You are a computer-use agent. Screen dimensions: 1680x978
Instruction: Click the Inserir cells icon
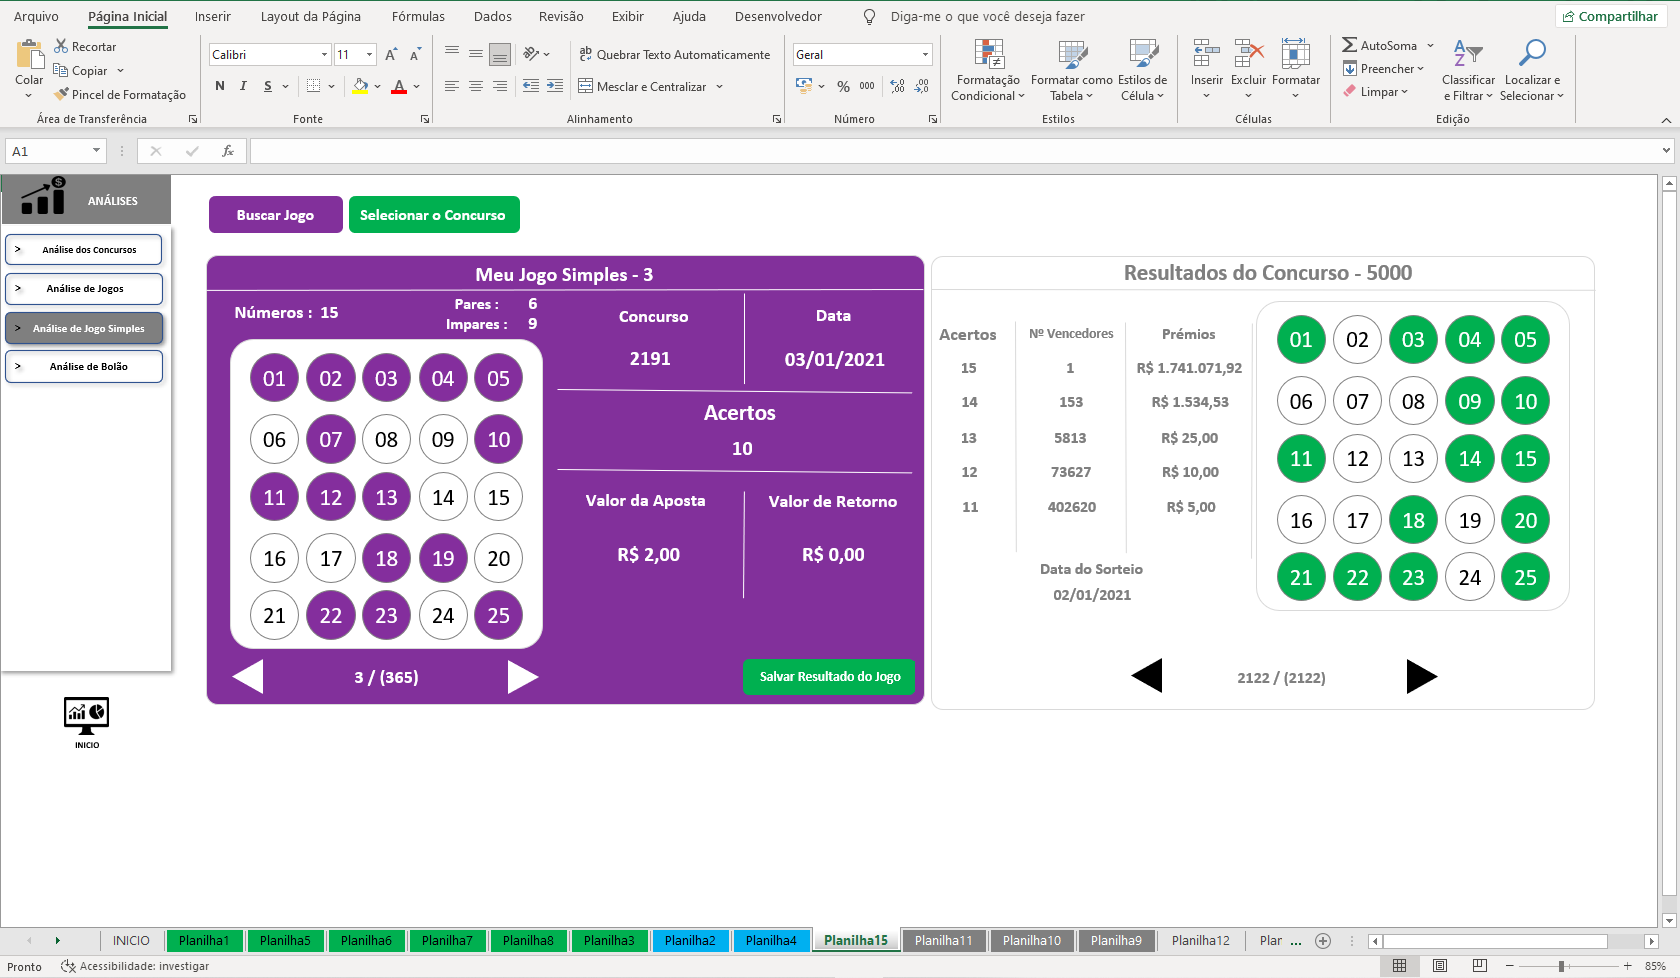click(1207, 54)
